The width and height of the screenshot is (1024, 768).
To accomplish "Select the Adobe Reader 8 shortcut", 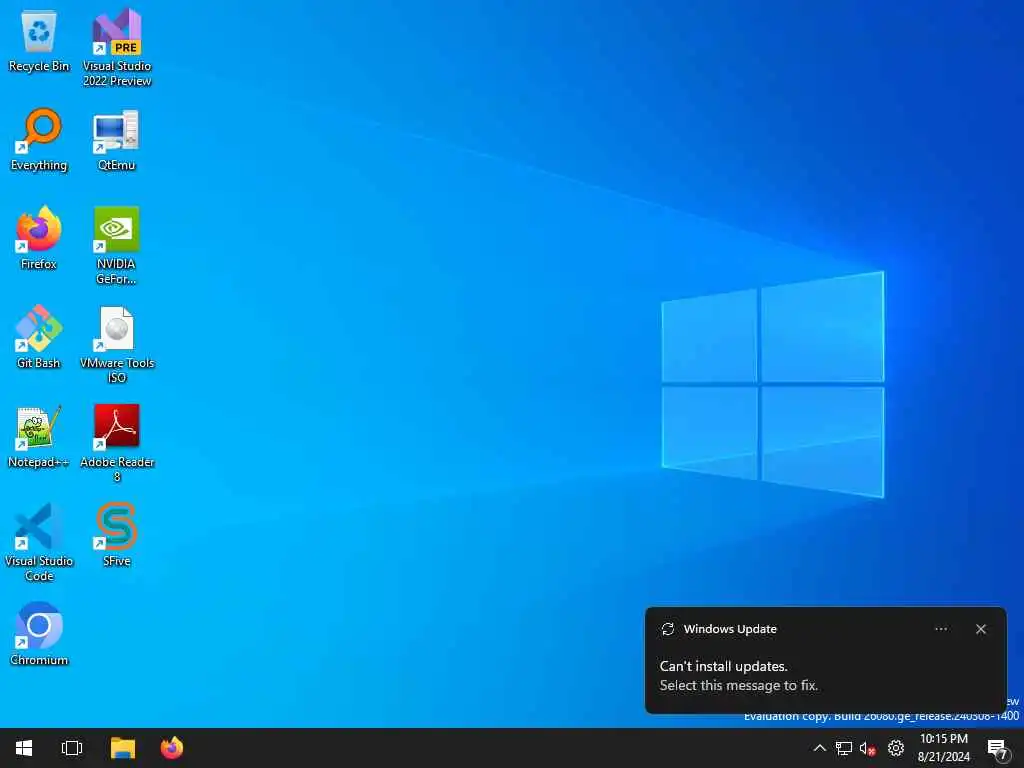I will [117, 444].
